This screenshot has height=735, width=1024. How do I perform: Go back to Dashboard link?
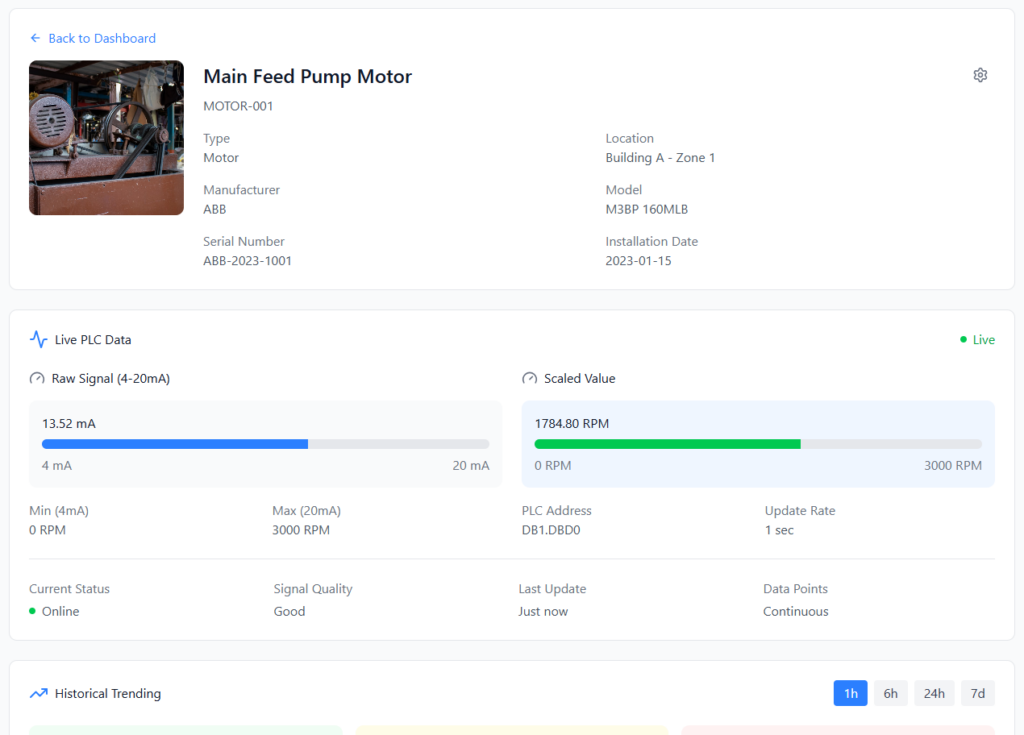101,38
